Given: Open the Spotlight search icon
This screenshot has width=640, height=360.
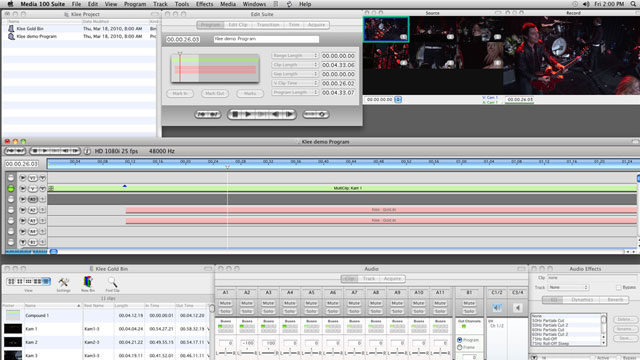Looking at the screenshot, I should coord(634,4).
